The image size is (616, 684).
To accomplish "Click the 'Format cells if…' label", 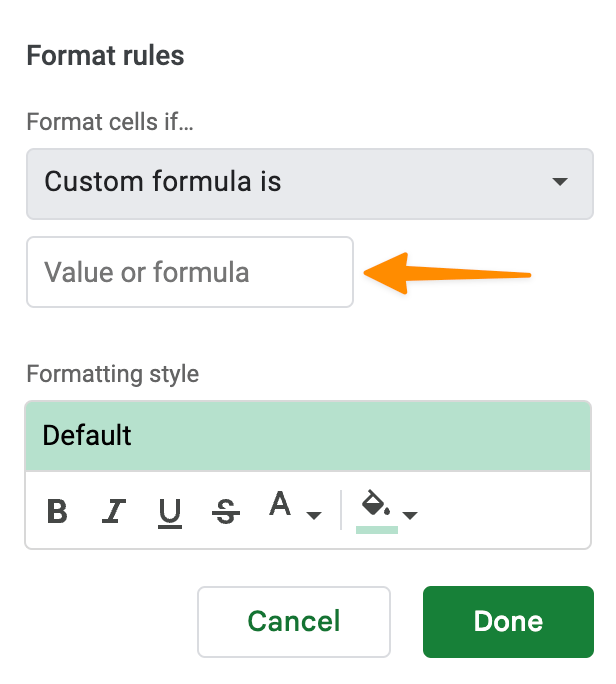I will coord(110,122).
